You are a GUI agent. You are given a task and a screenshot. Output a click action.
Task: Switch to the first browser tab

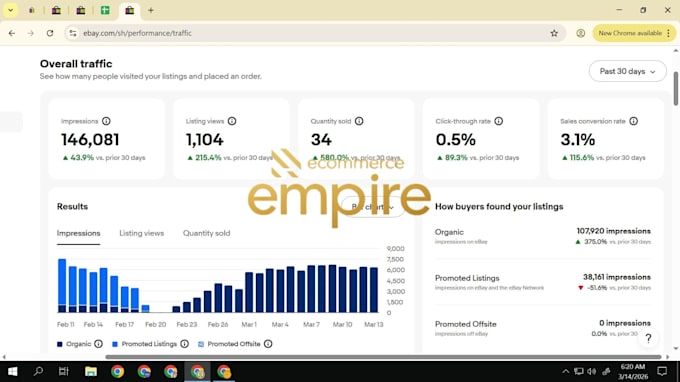tap(32, 10)
